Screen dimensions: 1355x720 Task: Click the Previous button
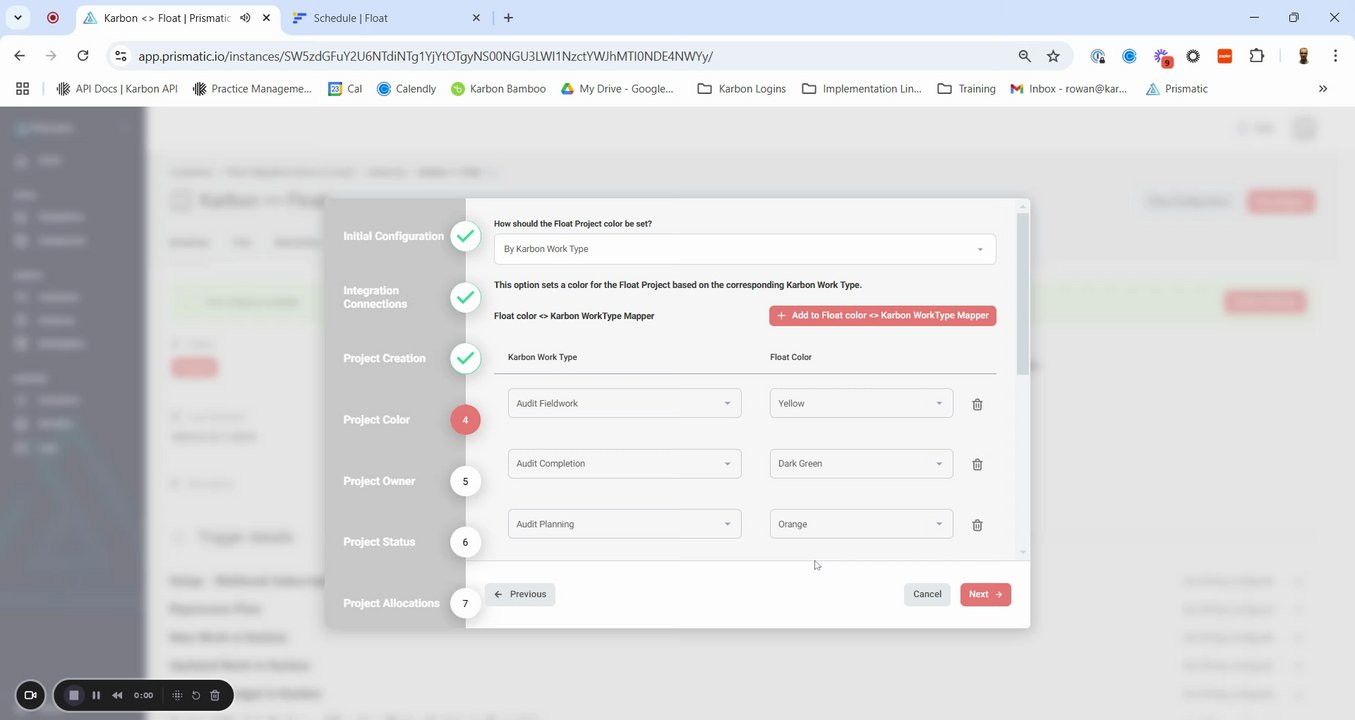(520, 594)
